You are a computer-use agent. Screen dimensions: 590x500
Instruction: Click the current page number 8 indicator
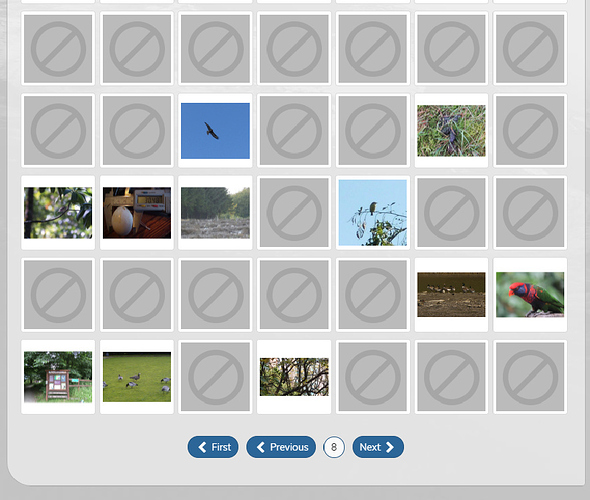334,447
